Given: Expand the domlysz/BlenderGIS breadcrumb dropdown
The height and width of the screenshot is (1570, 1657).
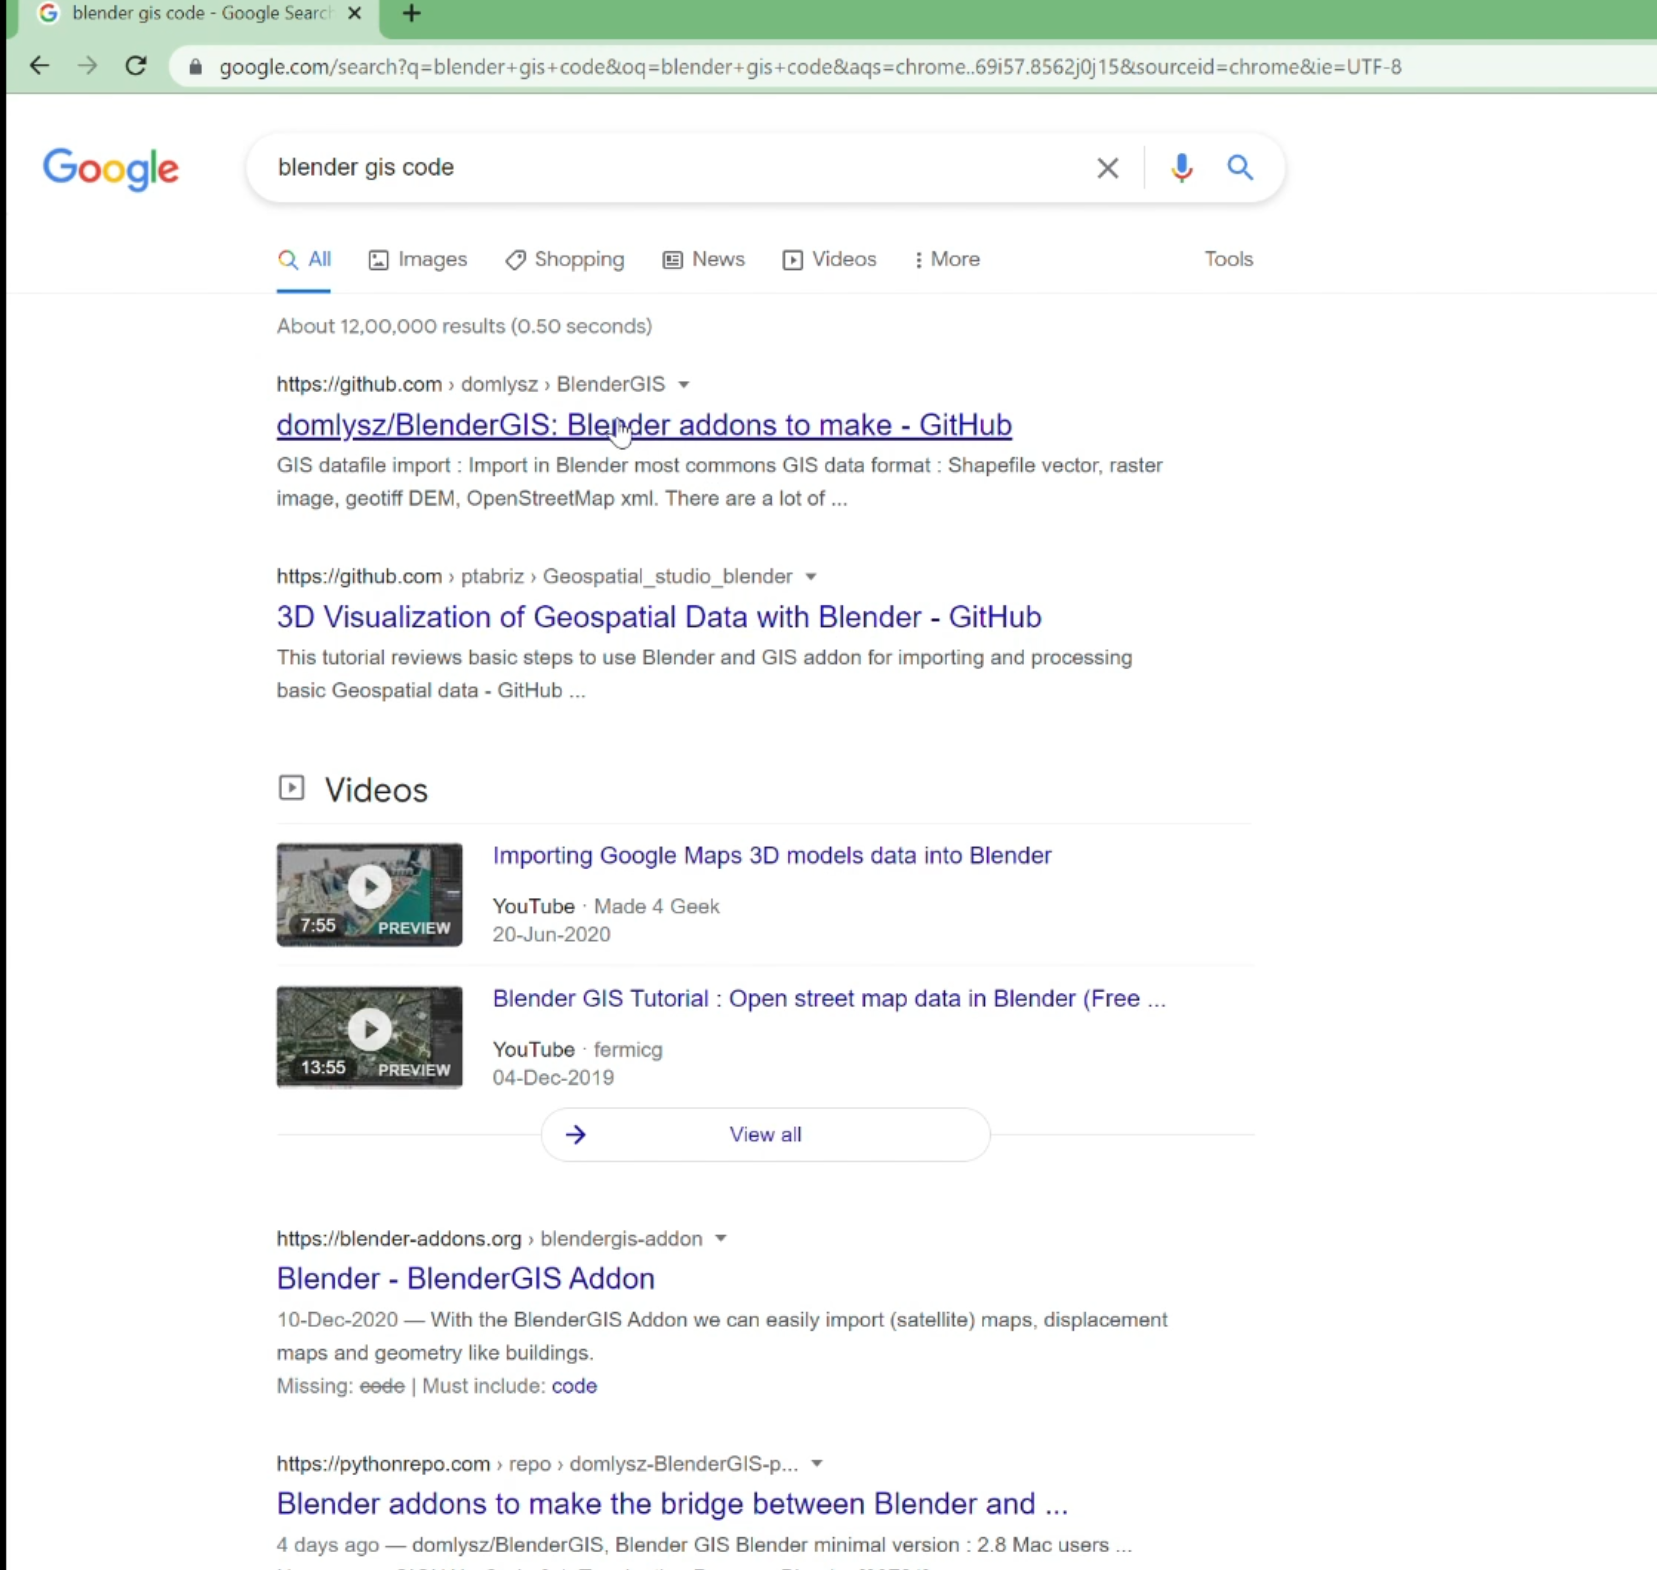Looking at the screenshot, I should pos(684,384).
